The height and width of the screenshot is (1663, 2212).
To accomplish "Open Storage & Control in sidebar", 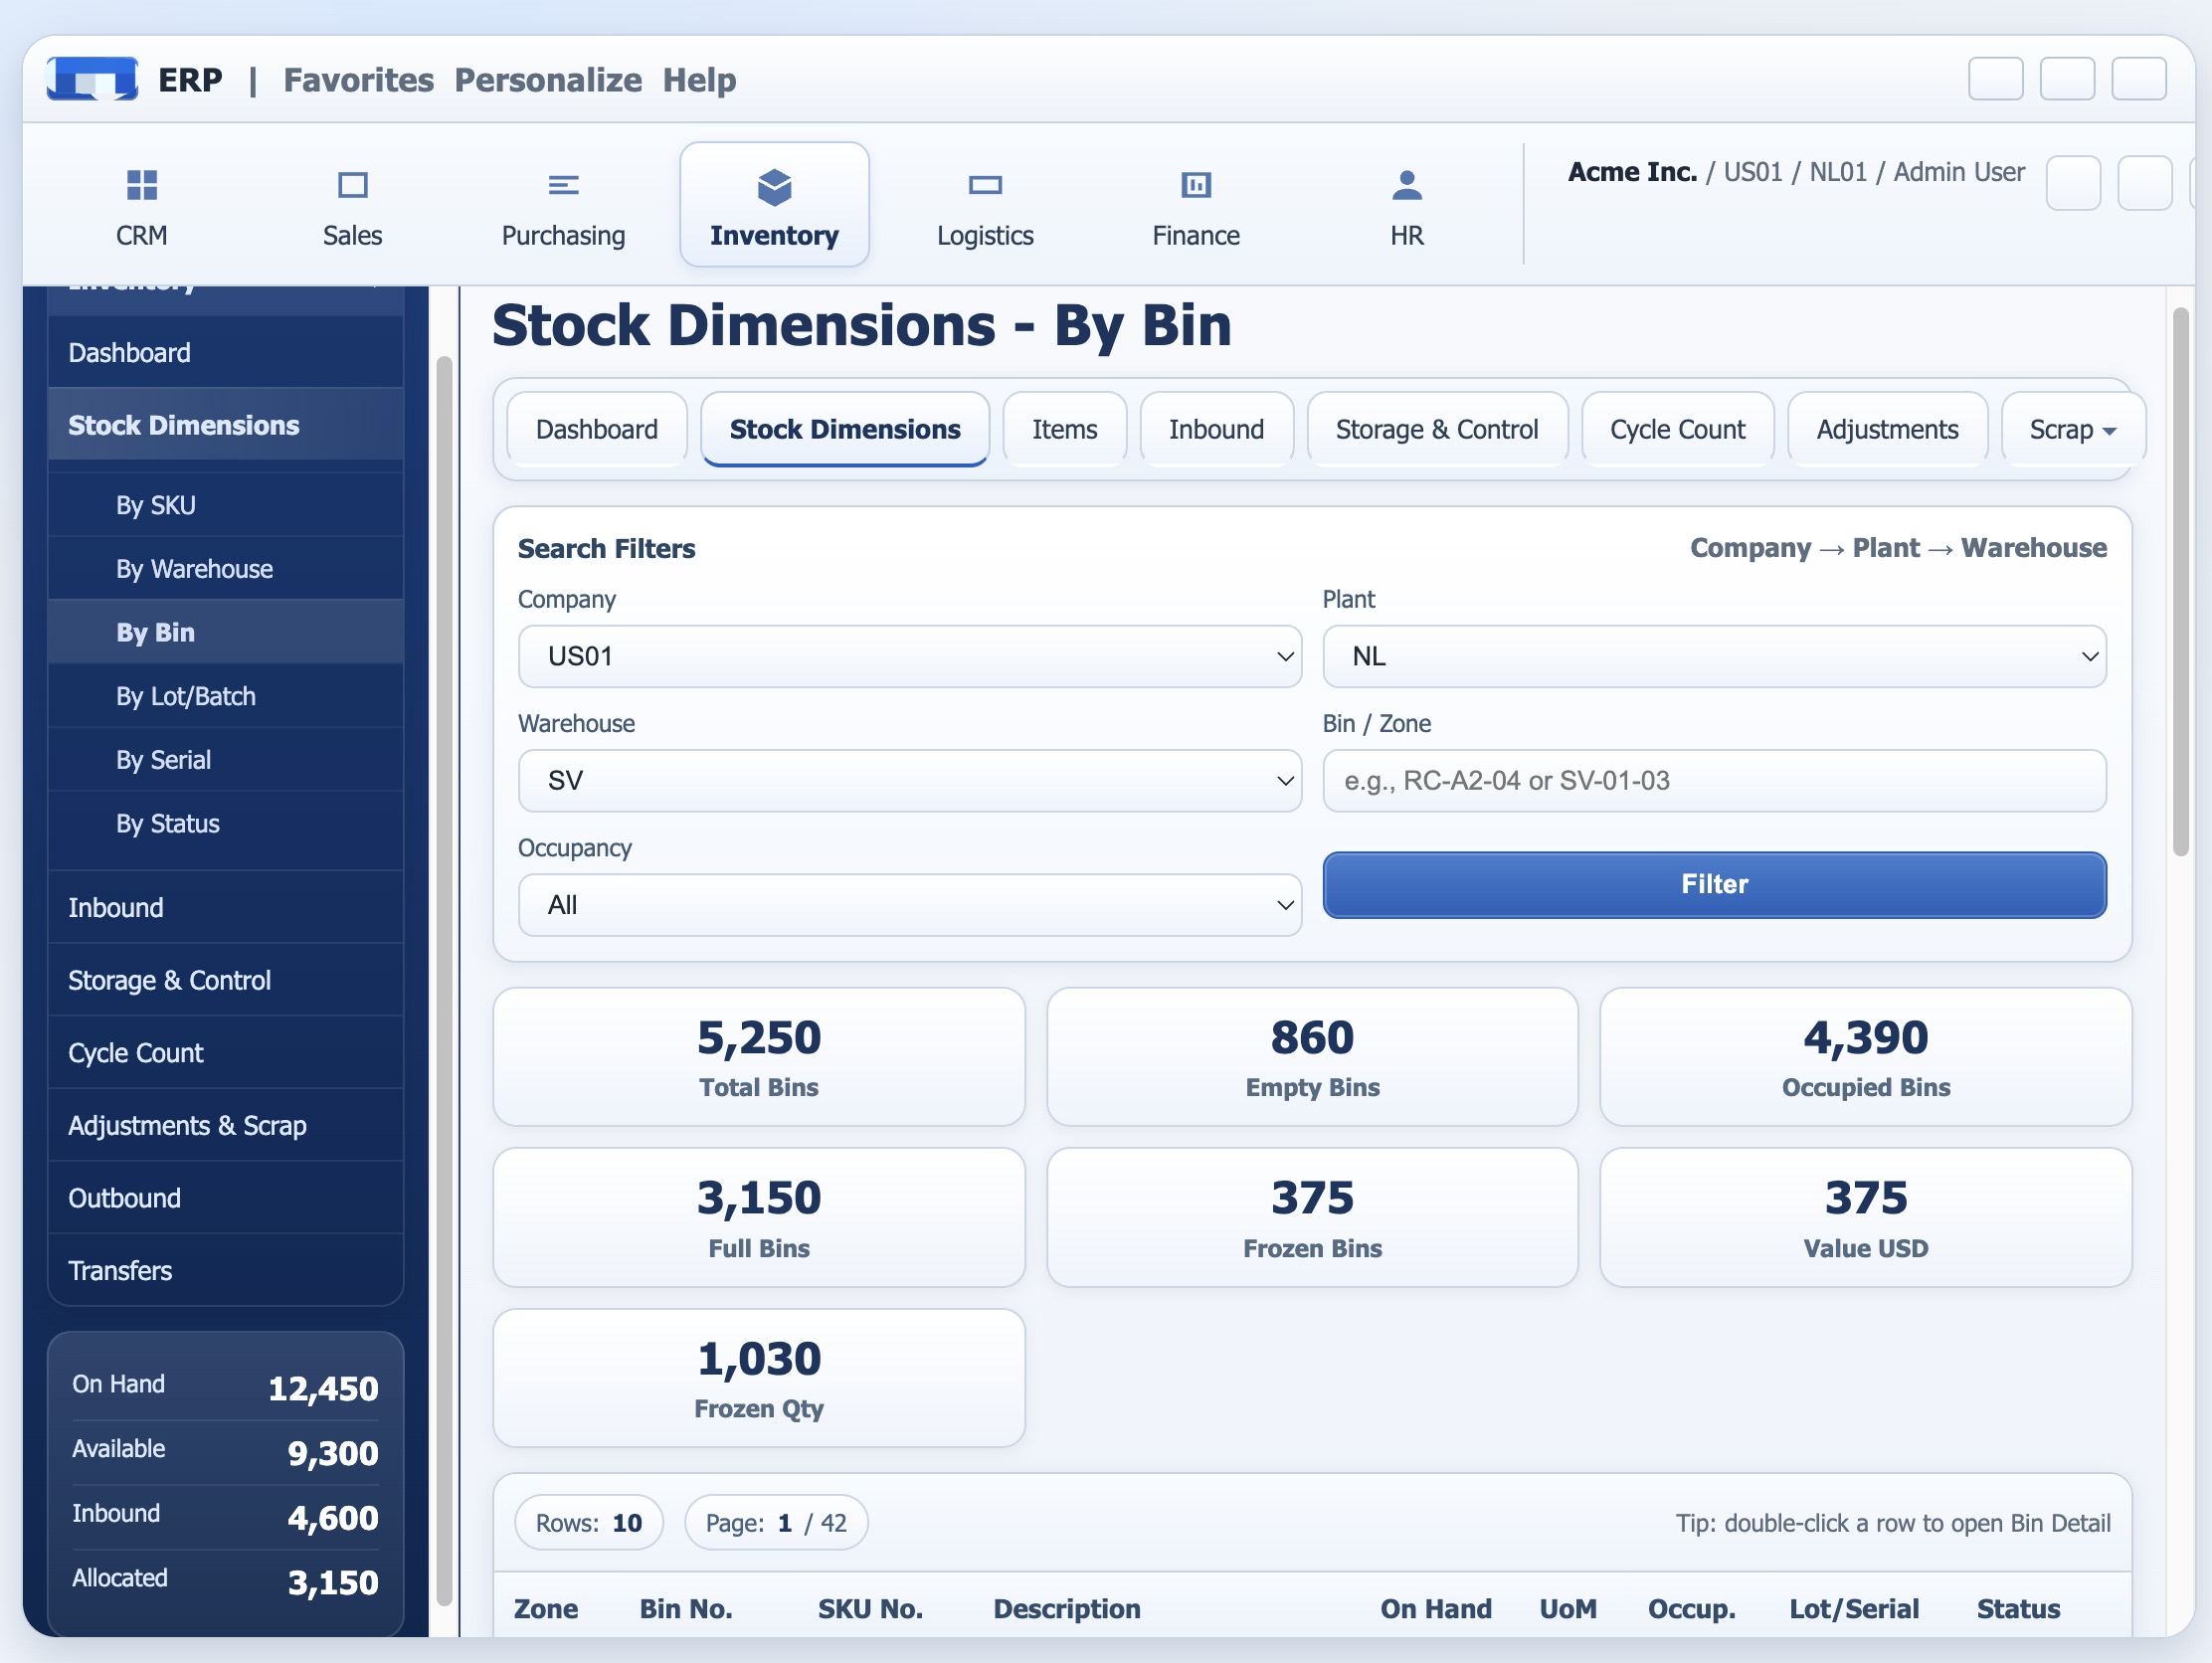I will click(x=225, y=981).
